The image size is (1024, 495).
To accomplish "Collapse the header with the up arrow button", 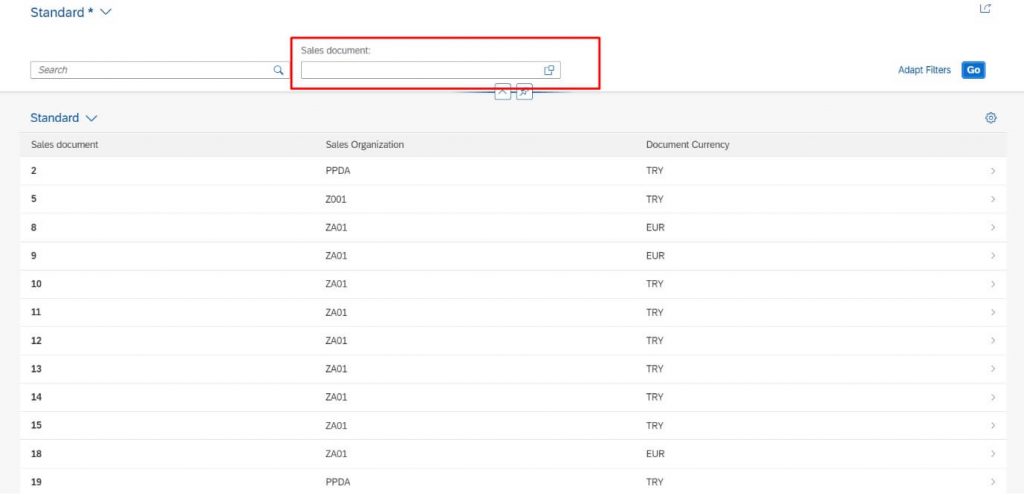I will pos(502,92).
